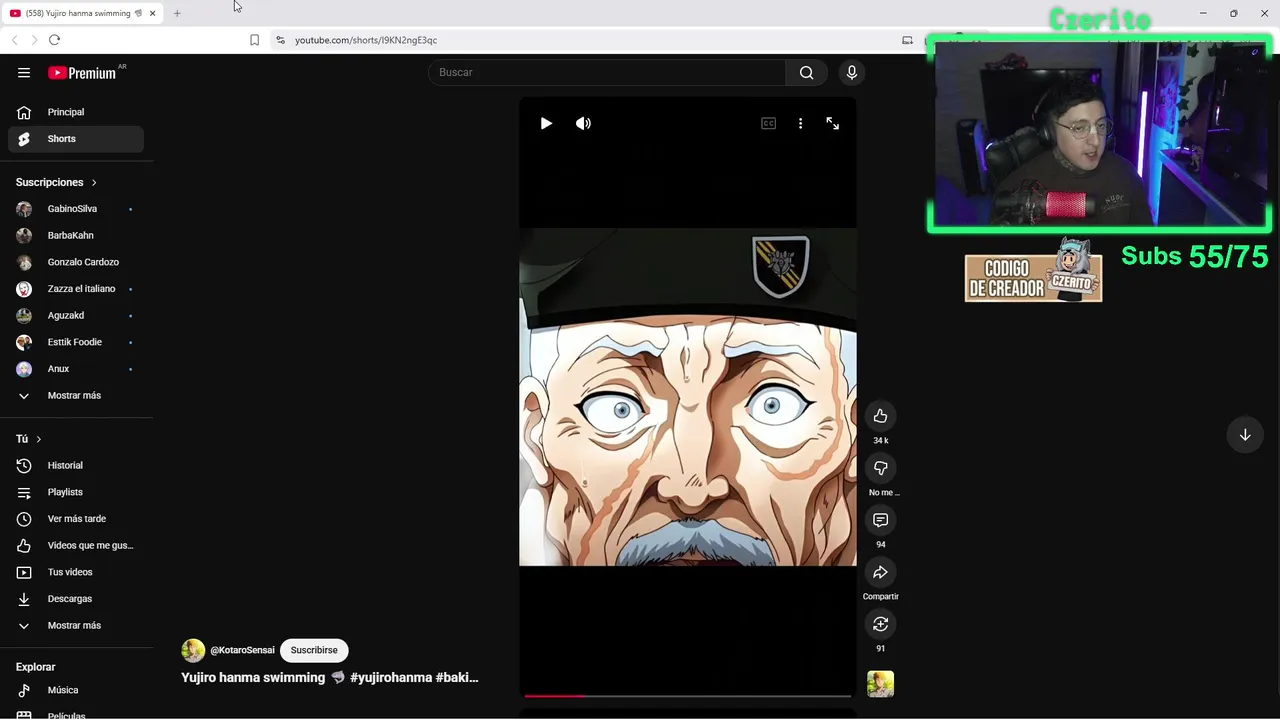This screenshot has height=720, width=1280.
Task: Click the Explorar section heading
Action: (x=35, y=667)
